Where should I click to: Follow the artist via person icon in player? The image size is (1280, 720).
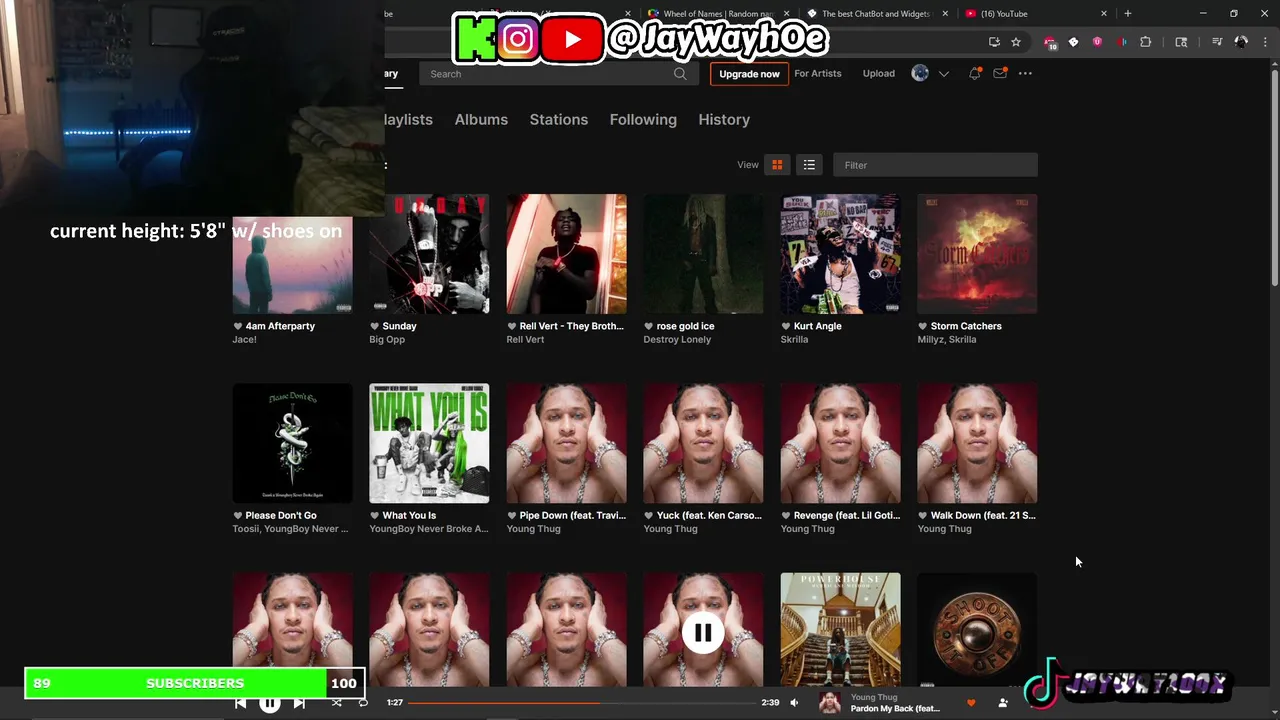coord(1003,703)
